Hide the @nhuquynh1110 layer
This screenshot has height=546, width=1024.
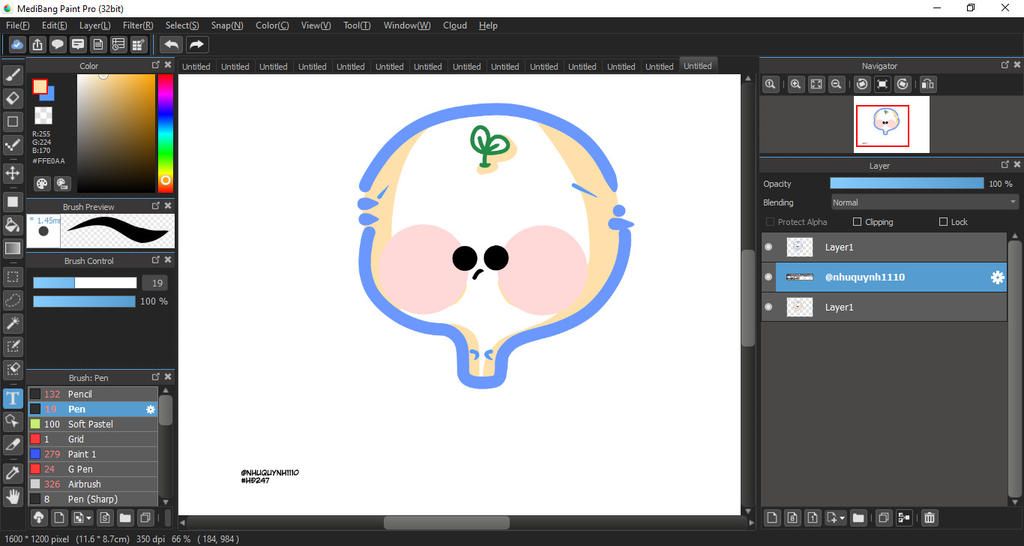pyautogui.click(x=769, y=278)
